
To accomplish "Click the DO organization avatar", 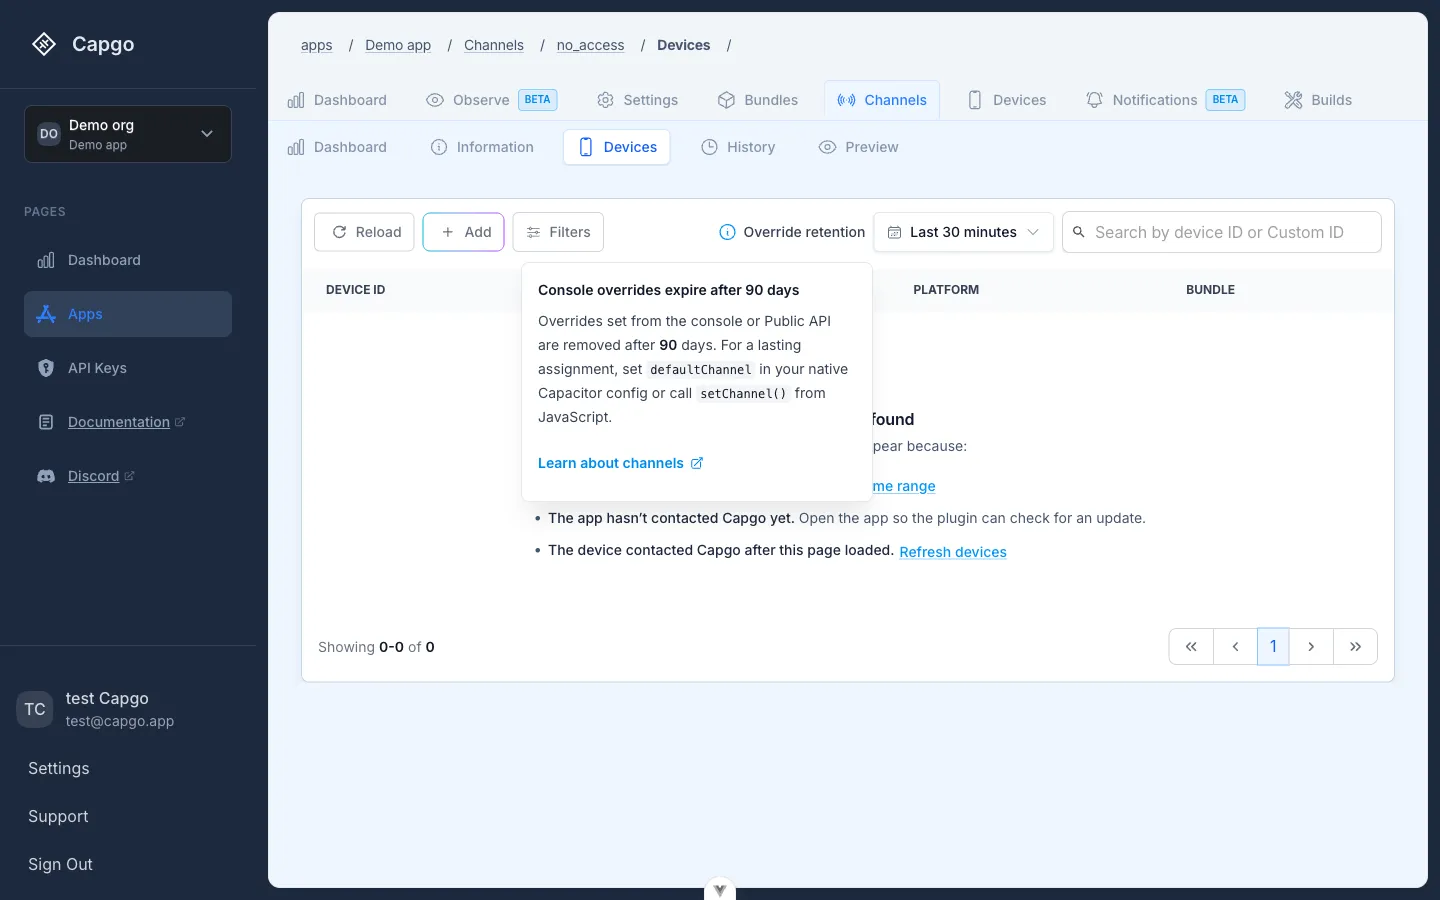I will coord(49,134).
